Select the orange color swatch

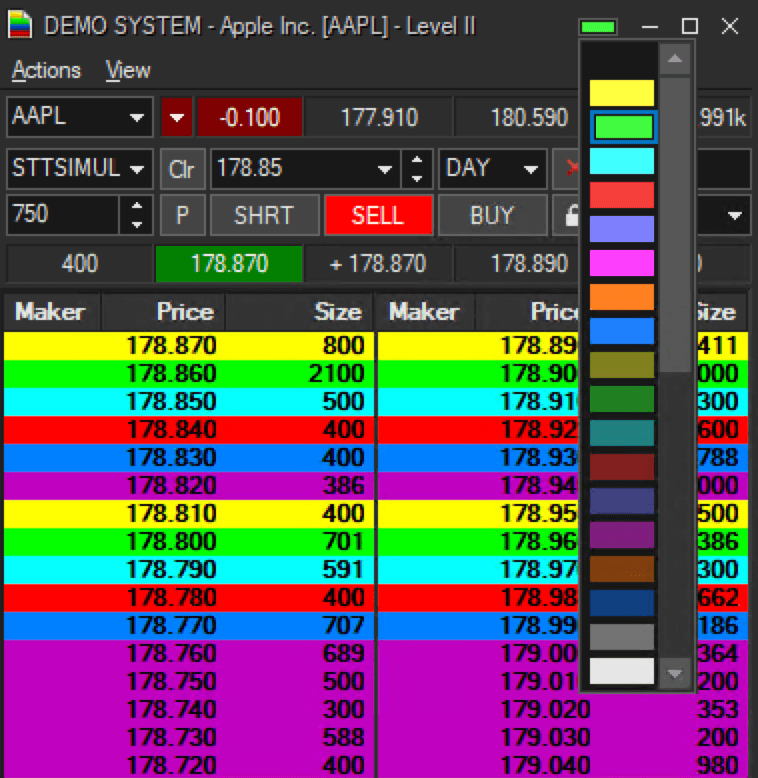[622, 297]
